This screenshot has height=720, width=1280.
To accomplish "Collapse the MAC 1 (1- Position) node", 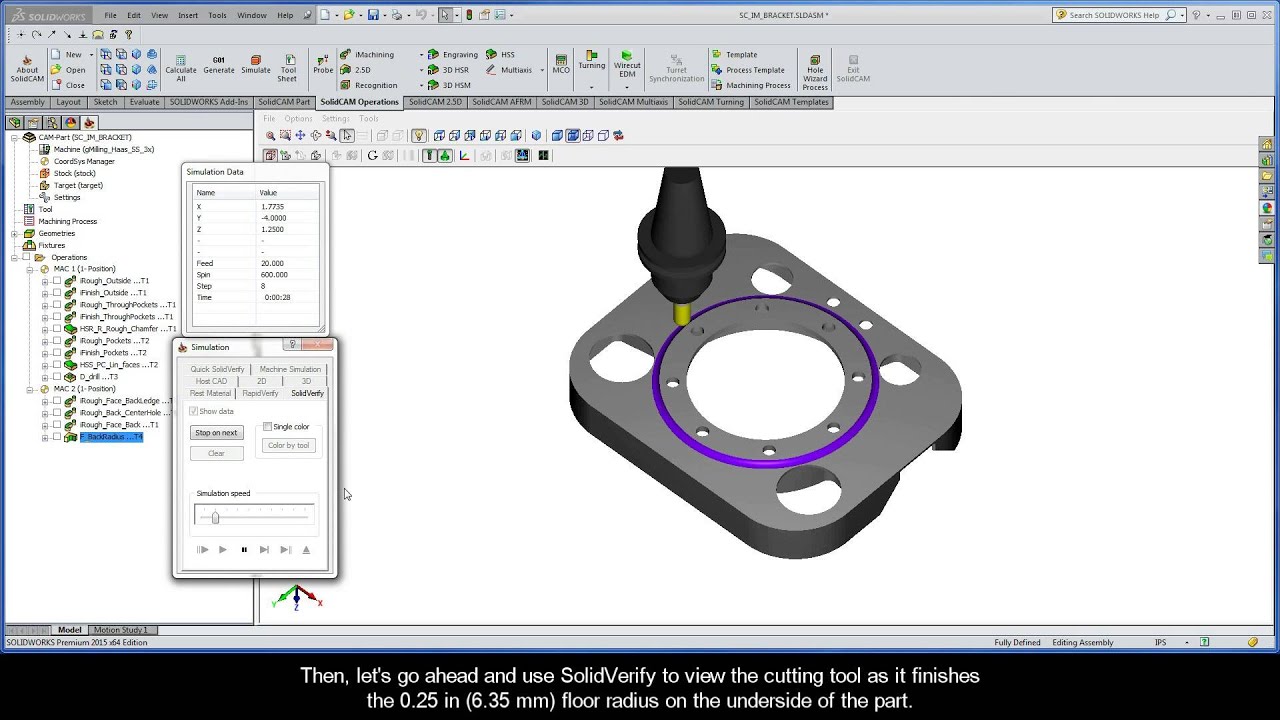I will click(30, 269).
